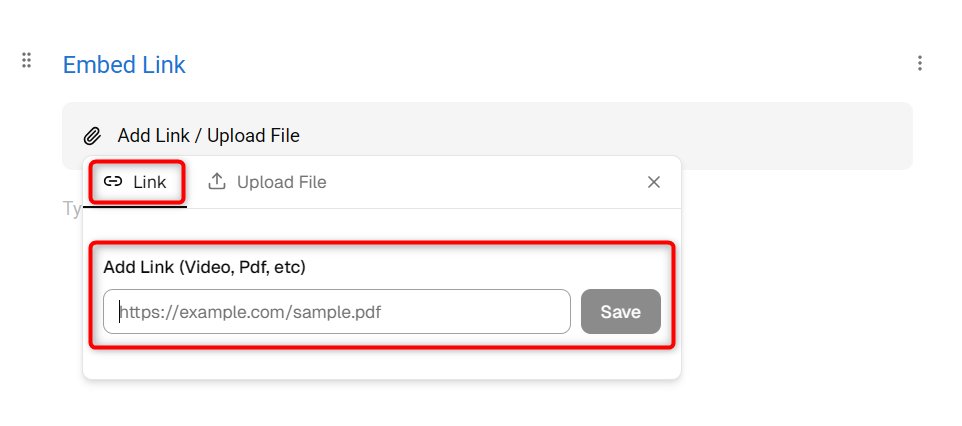
Task: Click the Save button
Action: [x=621, y=312]
